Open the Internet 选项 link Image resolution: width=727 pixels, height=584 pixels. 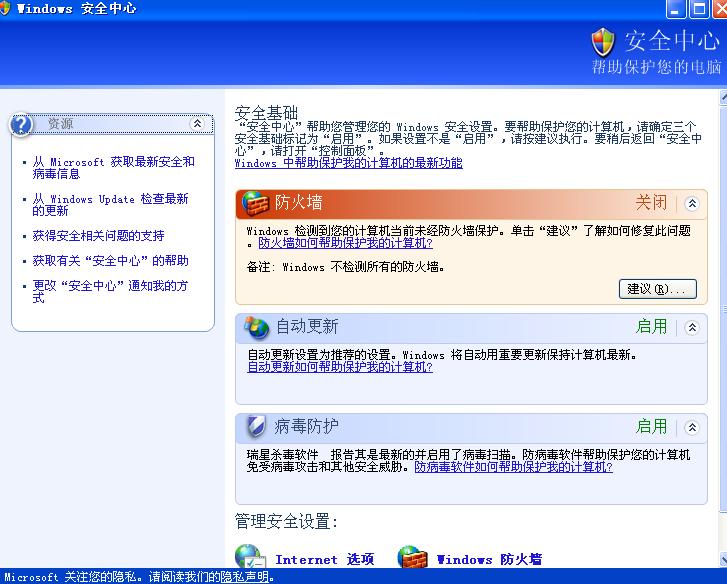pos(325,559)
